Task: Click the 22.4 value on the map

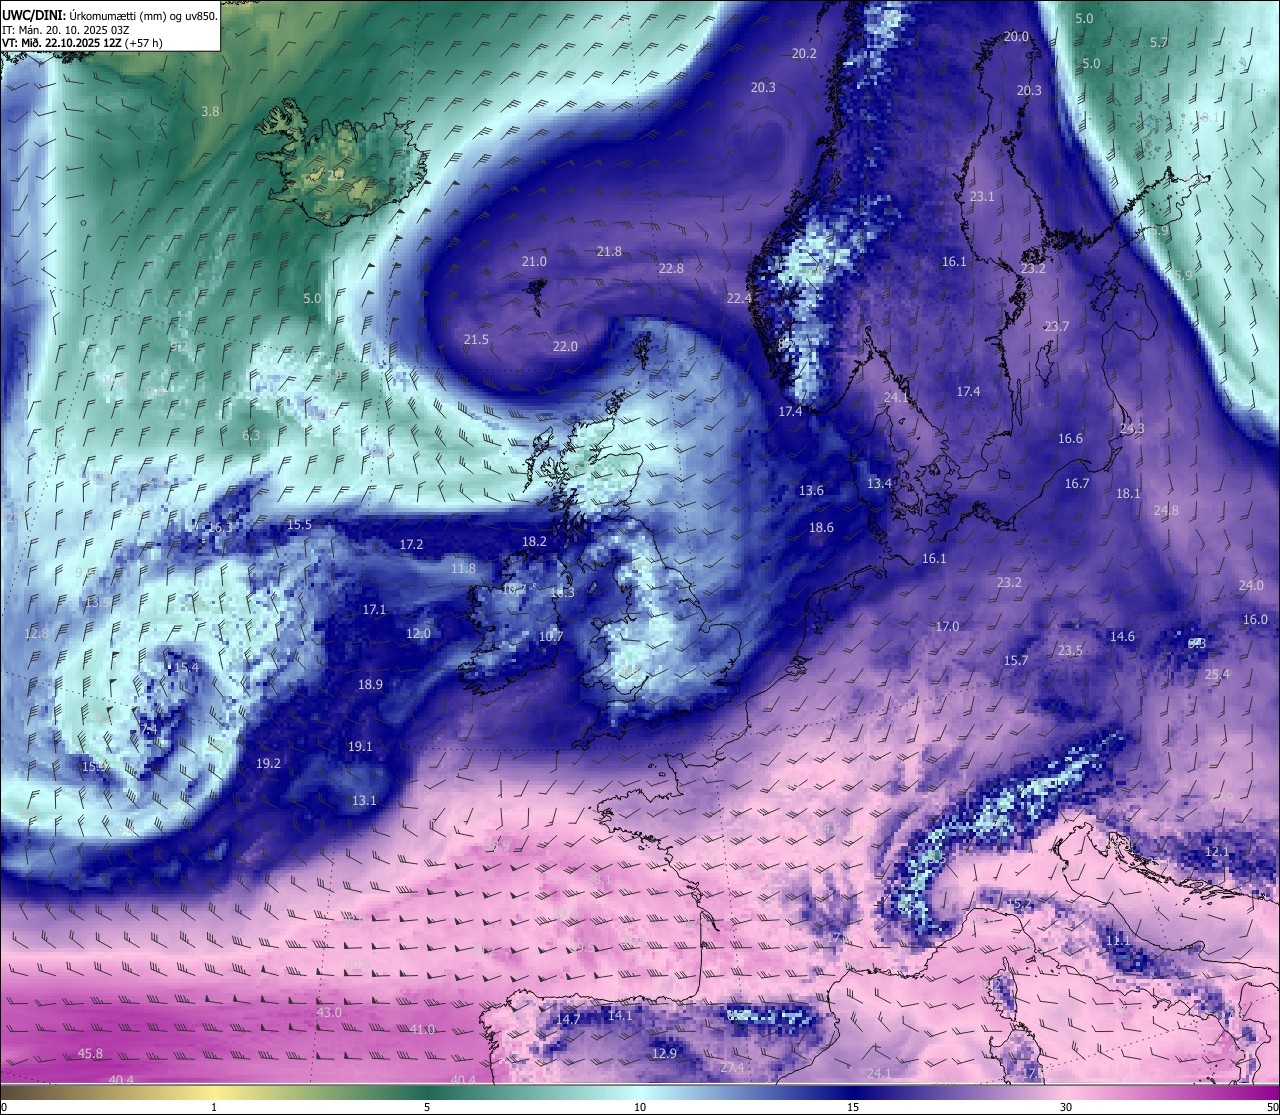Action: [x=739, y=299]
